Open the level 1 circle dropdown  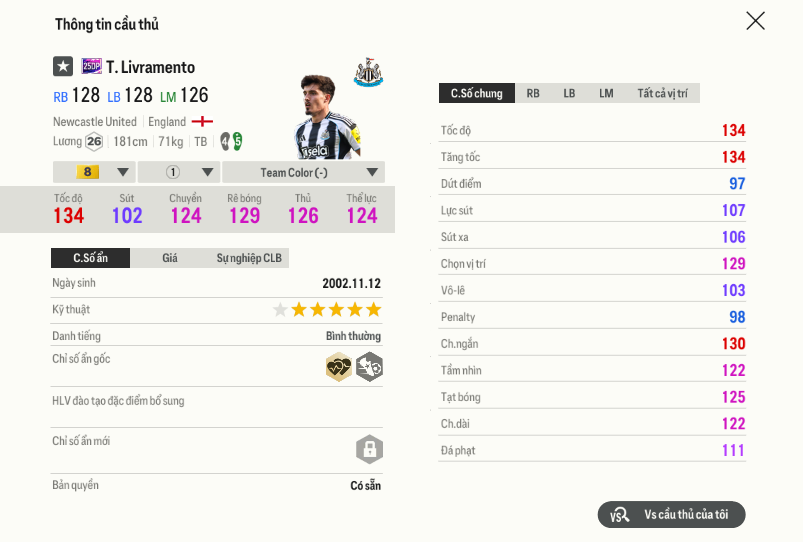pos(178,172)
